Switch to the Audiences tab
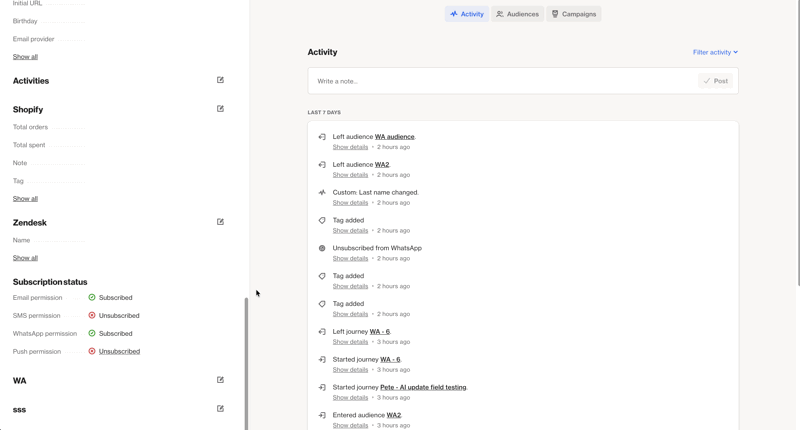This screenshot has height=430, width=800. pyautogui.click(x=518, y=14)
